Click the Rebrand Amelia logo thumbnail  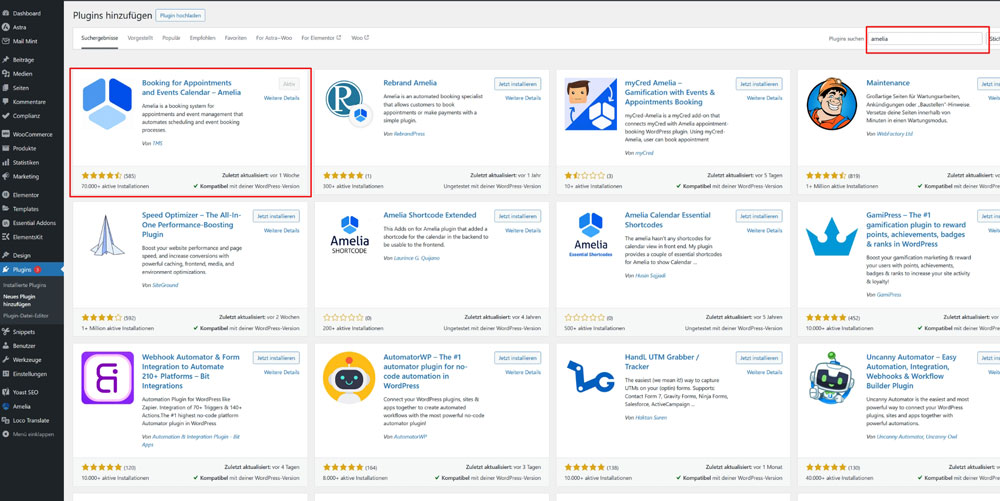tap(349, 104)
